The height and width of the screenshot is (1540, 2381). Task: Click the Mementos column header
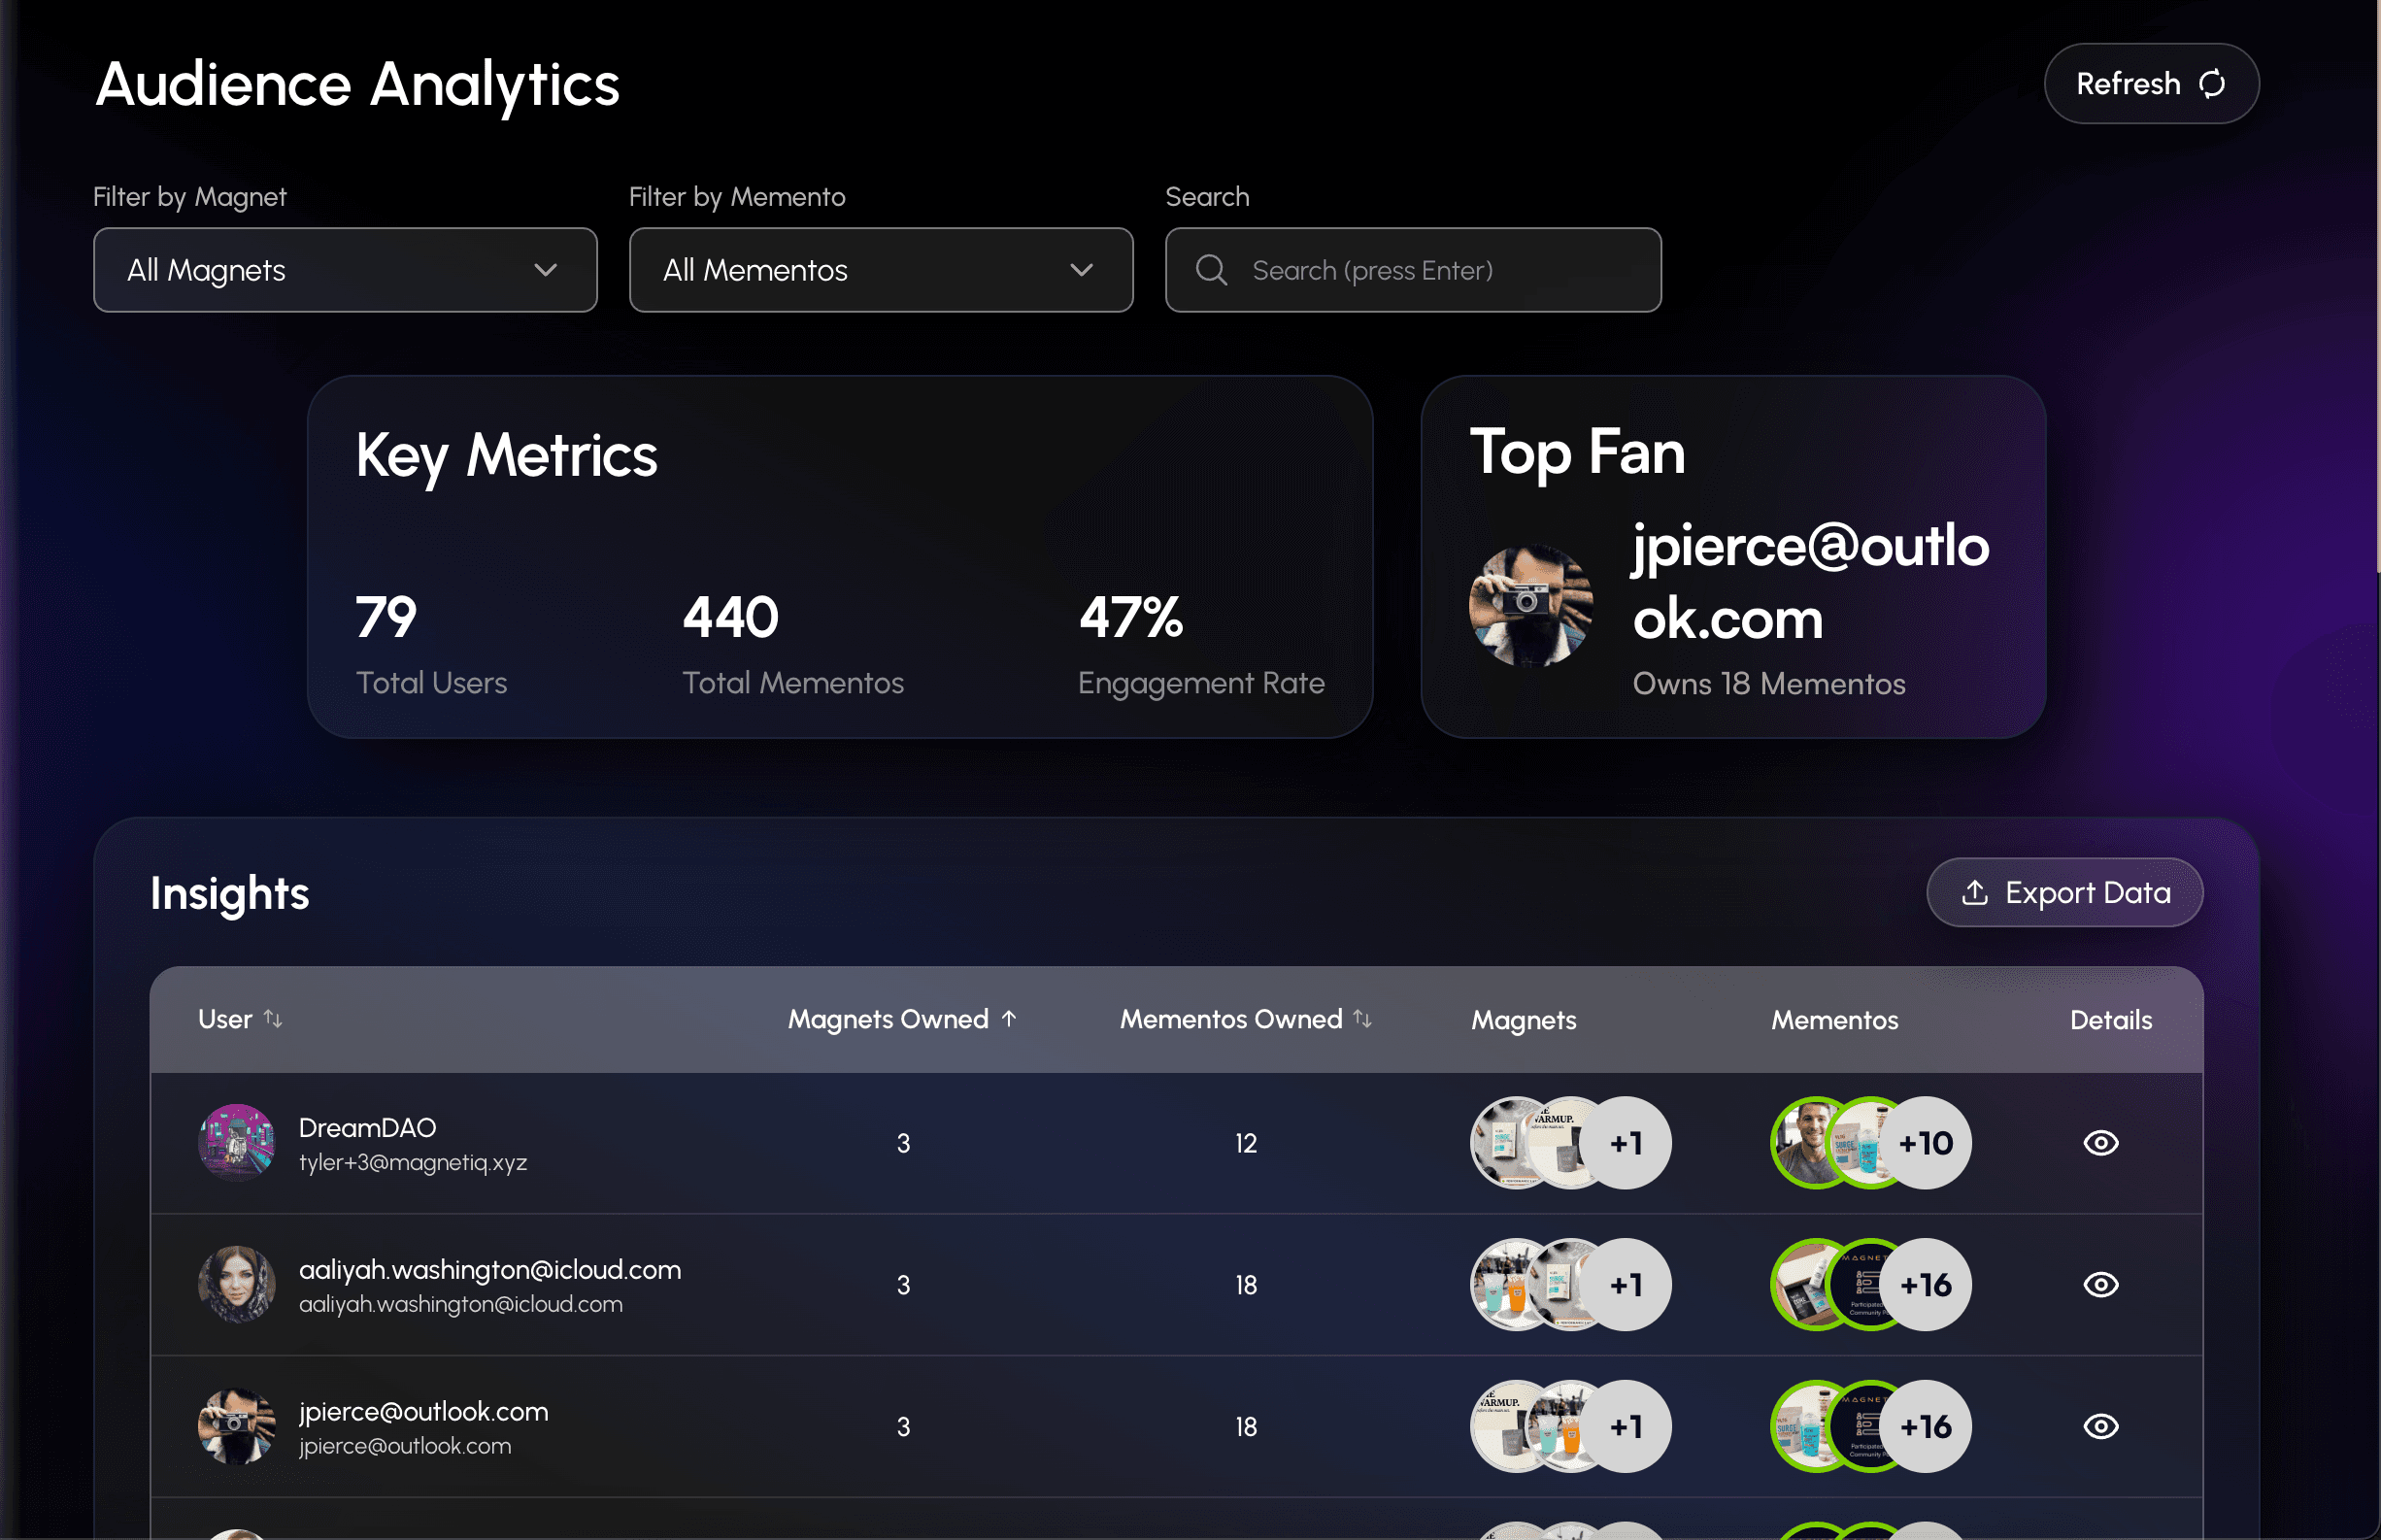(x=1834, y=1020)
